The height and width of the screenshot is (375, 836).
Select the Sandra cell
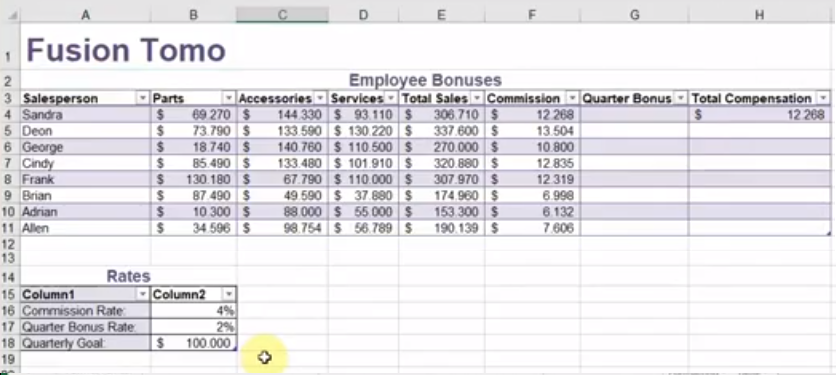click(85, 115)
